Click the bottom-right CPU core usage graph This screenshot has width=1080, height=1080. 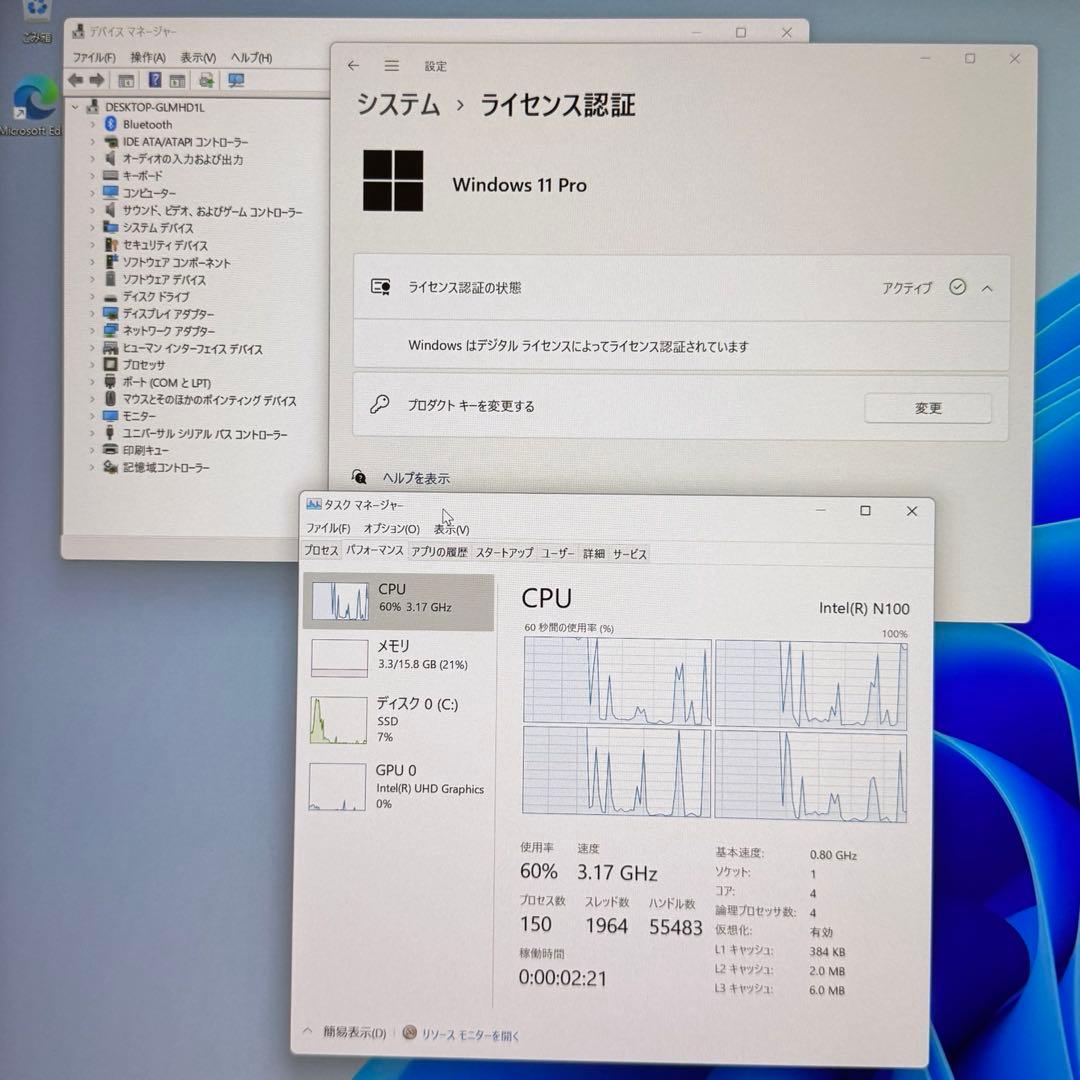[x=811, y=776]
